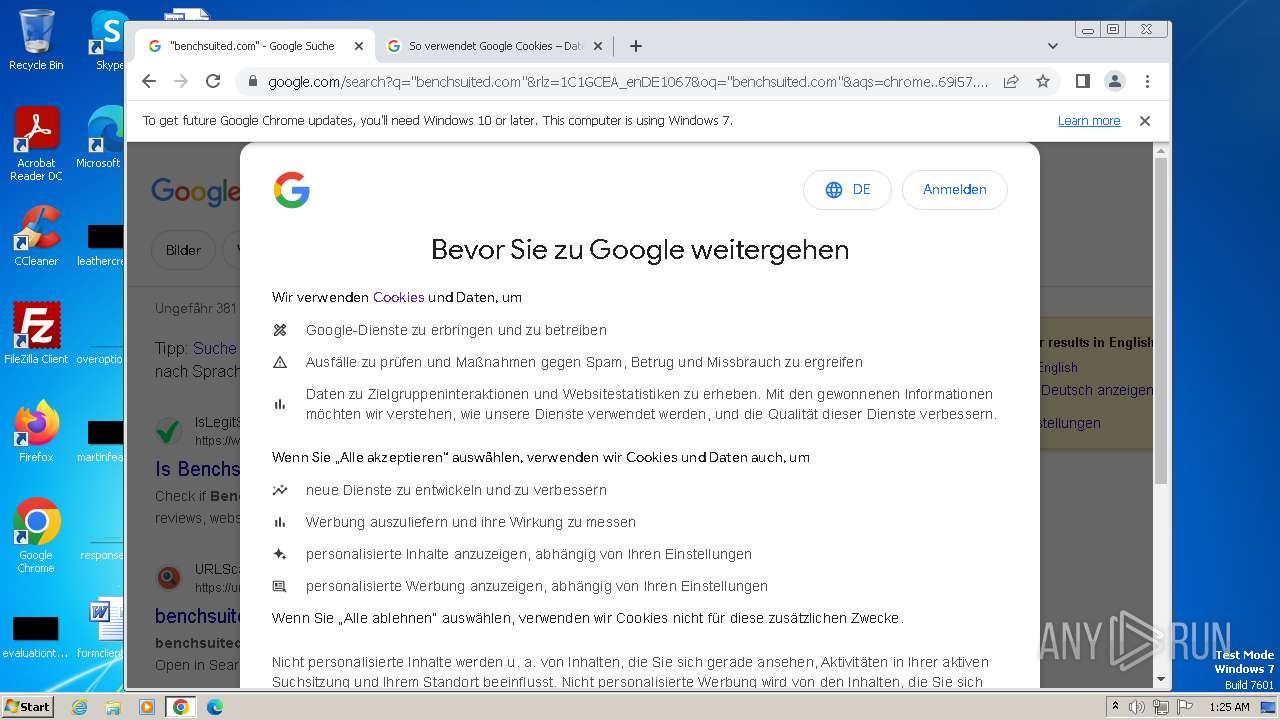
Task: Switch to the 'So verwendet Google Cookies' tab
Action: [495, 46]
